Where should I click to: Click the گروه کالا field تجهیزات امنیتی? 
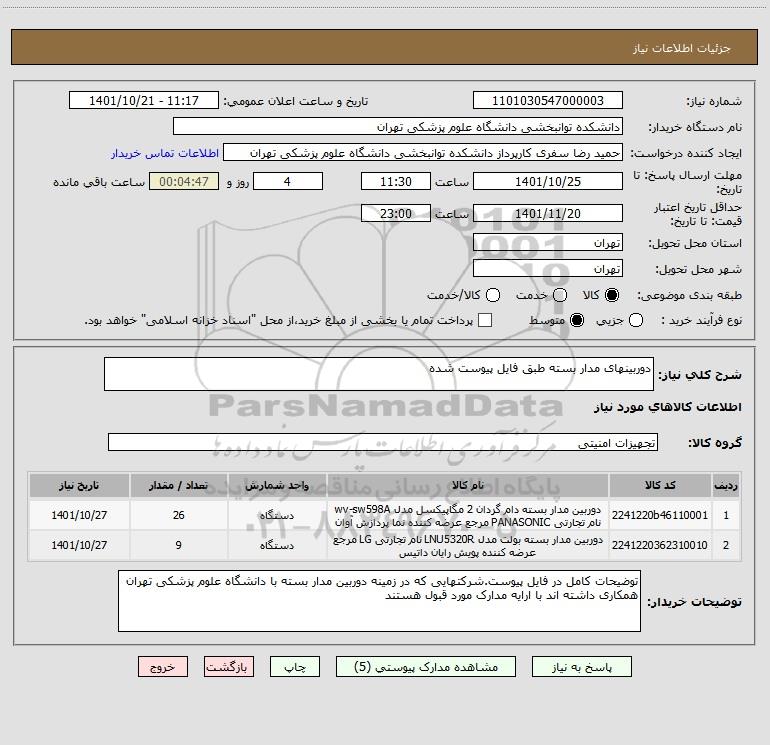point(383,442)
